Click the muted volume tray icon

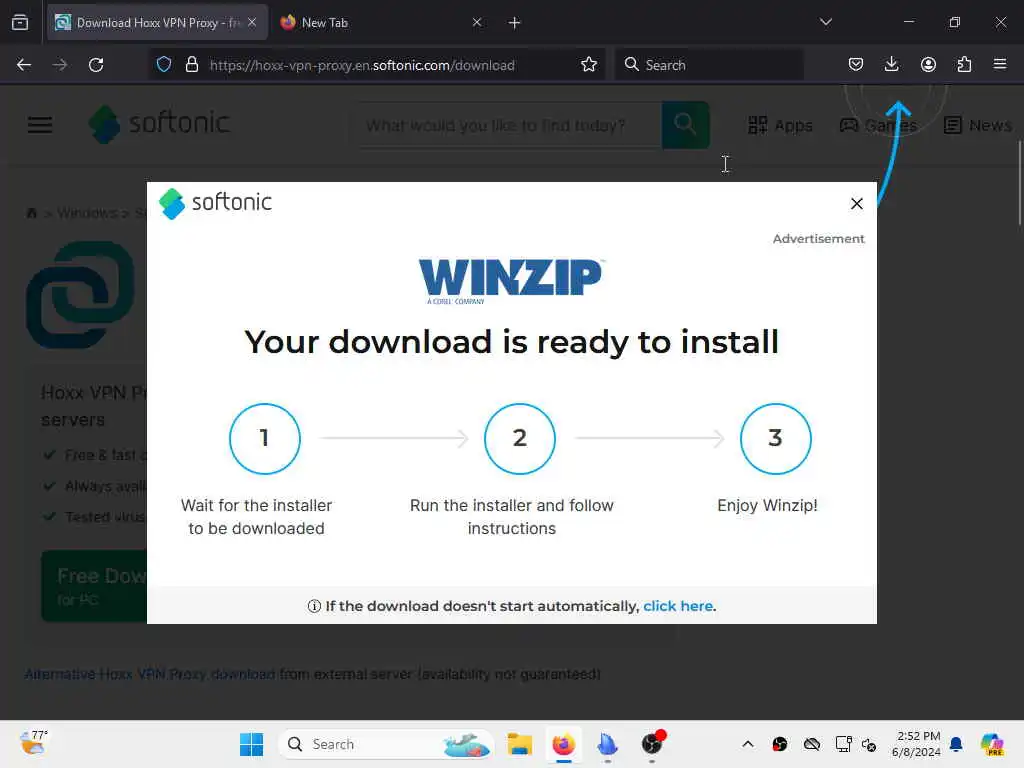869,744
